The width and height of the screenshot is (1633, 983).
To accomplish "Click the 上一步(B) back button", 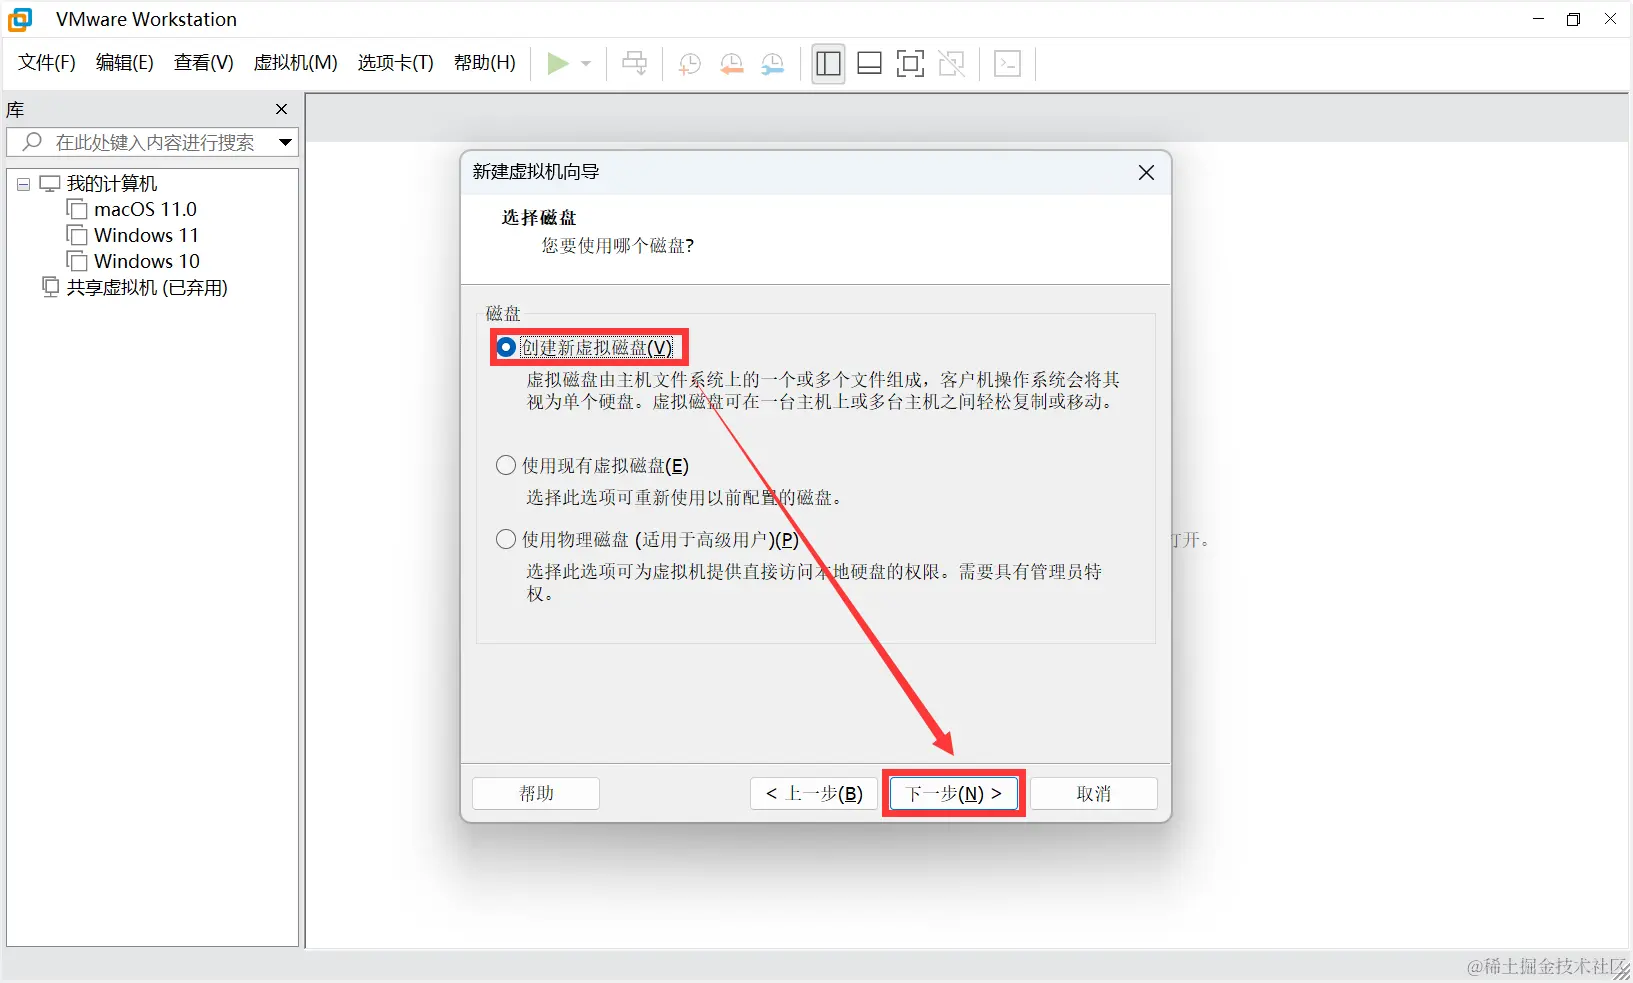I will click(814, 793).
